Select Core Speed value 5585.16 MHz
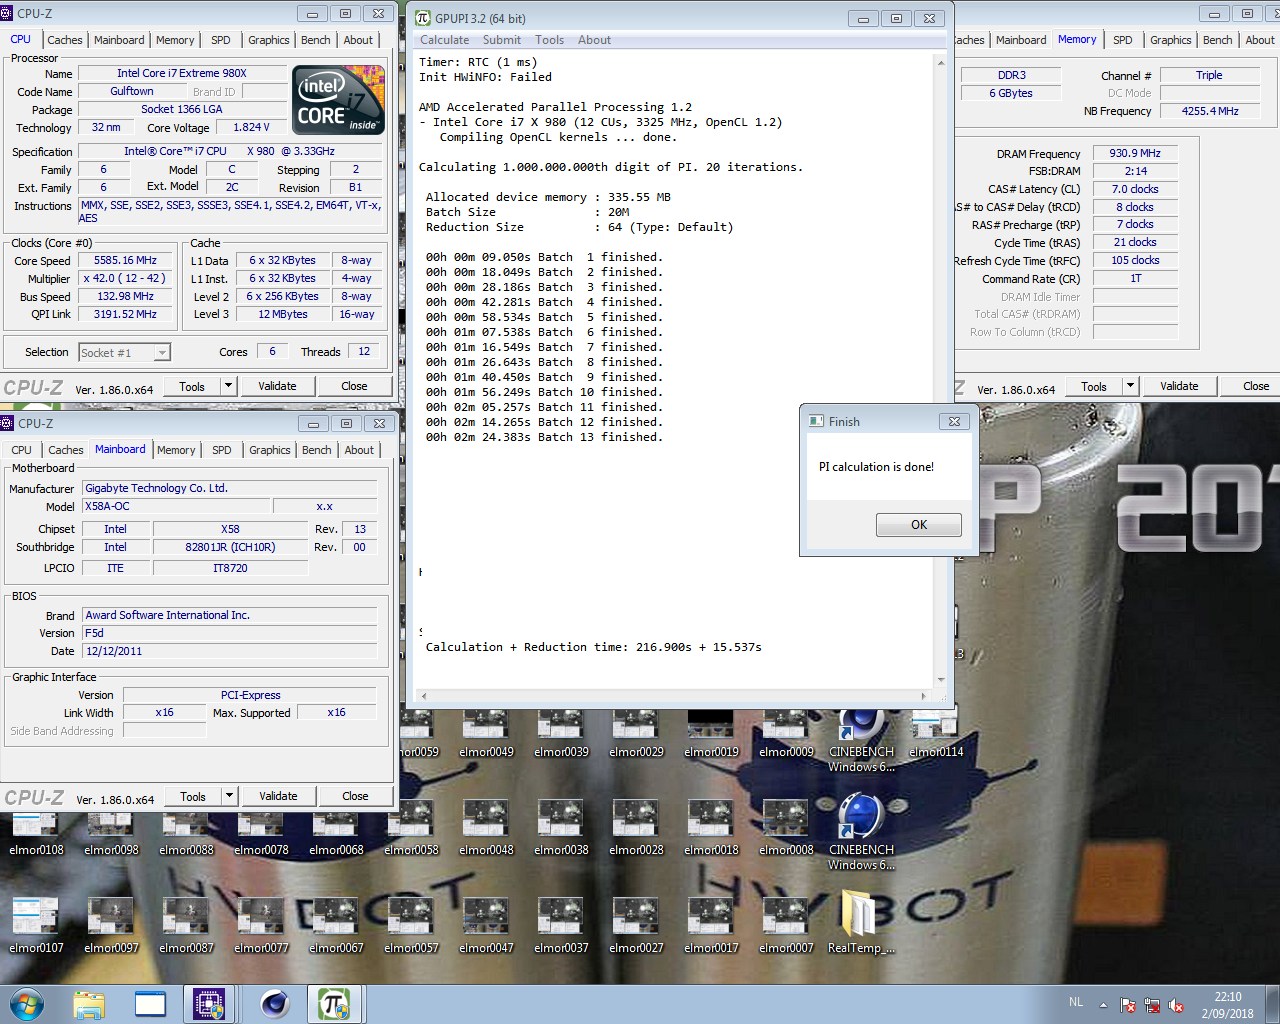Image resolution: width=1280 pixels, height=1024 pixels. (x=125, y=260)
